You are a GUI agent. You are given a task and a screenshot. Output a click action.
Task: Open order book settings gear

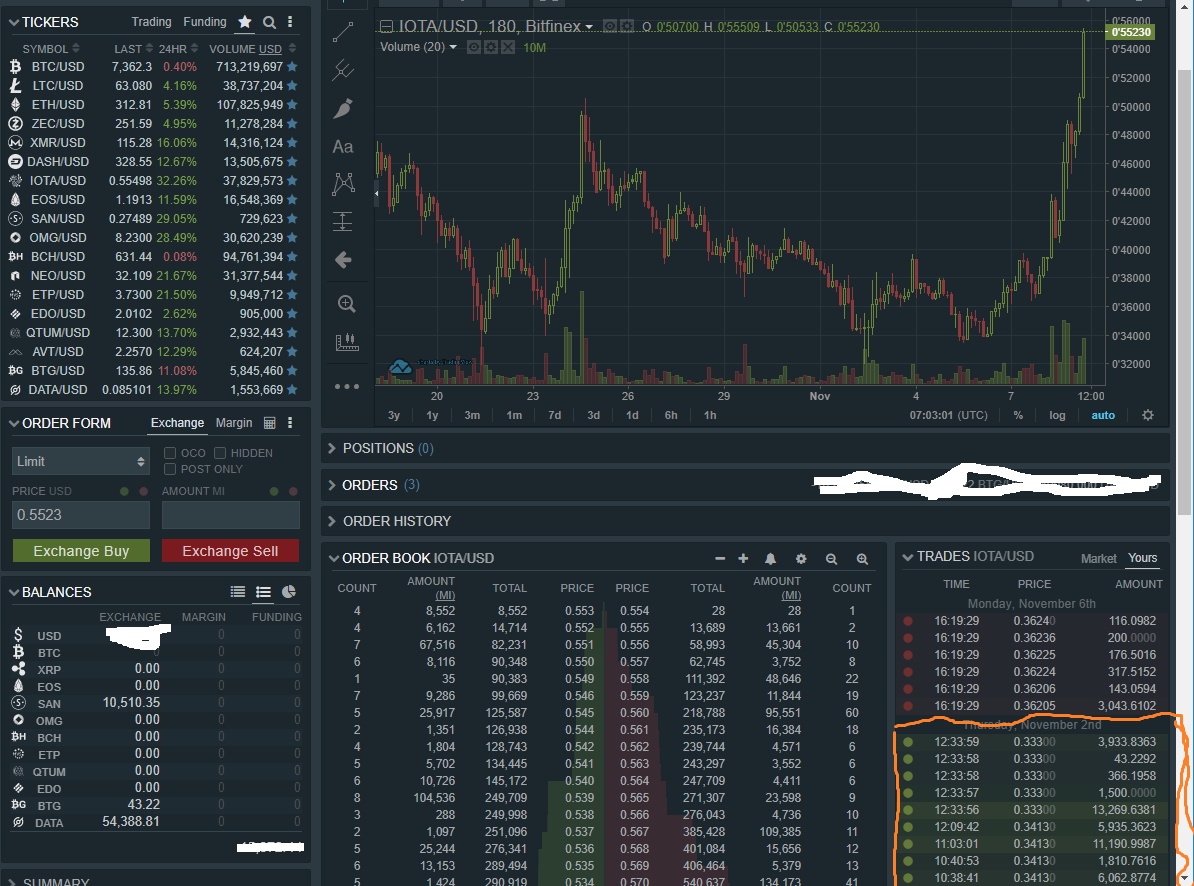[801, 559]
